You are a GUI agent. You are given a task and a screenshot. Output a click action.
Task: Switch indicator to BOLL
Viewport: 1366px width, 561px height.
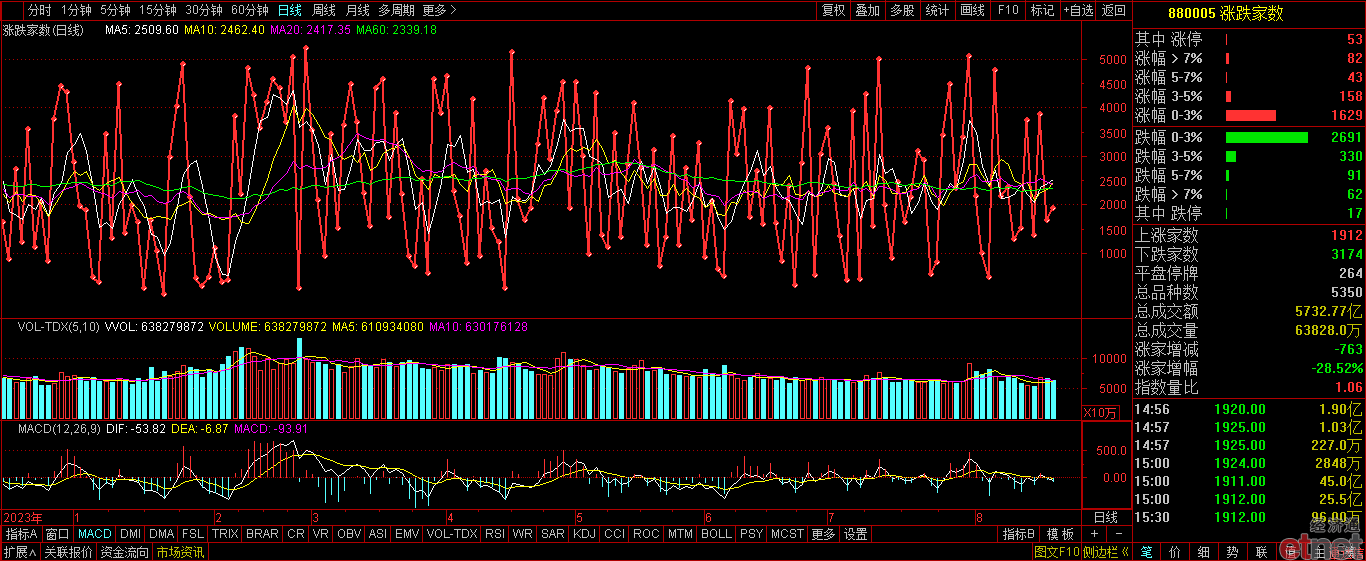tap(716, 534)
